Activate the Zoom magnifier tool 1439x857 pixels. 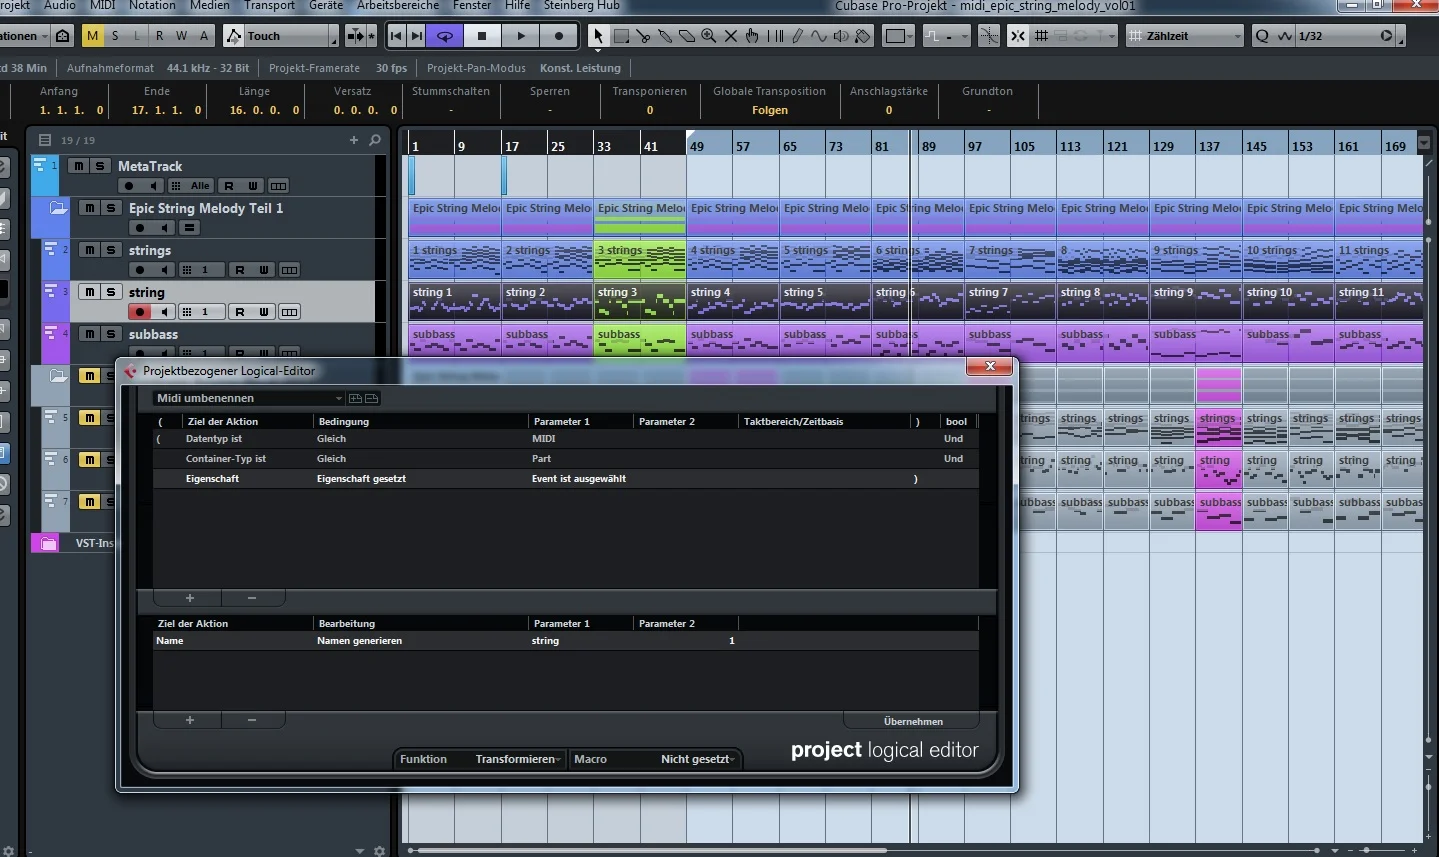click(x=709, y=36)
